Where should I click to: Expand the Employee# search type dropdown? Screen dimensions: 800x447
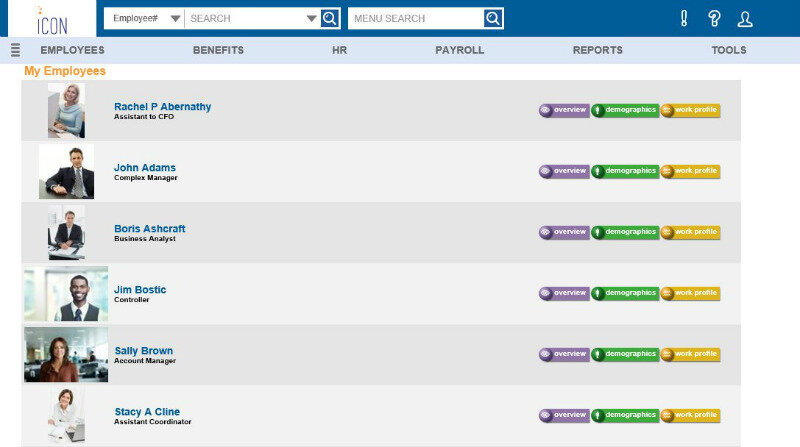point(145,18)
